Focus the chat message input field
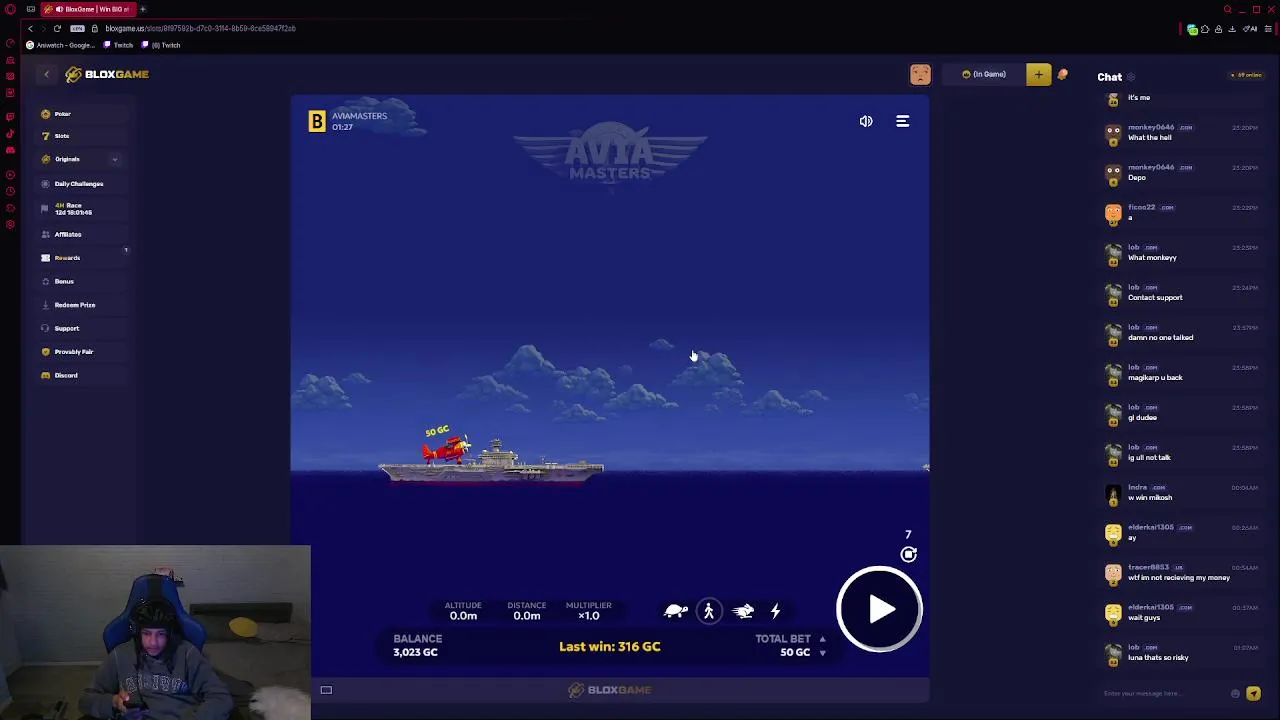The width and height of the screenshot is (1280, 720). (x=1165, y=693)
